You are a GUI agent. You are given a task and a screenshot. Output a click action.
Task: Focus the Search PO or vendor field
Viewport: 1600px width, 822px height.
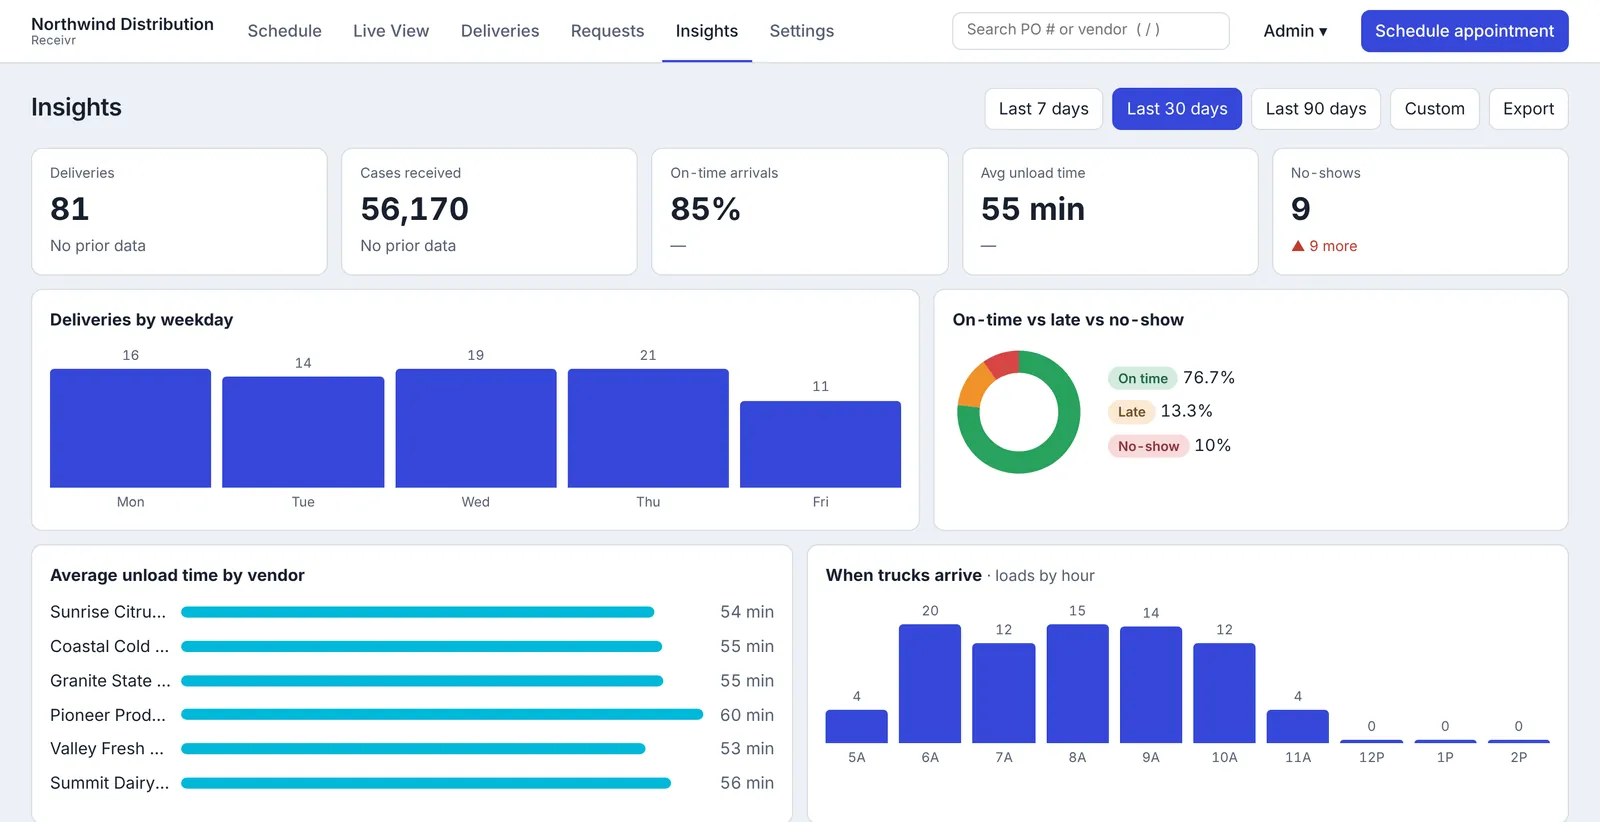[x=1091, y=30]
